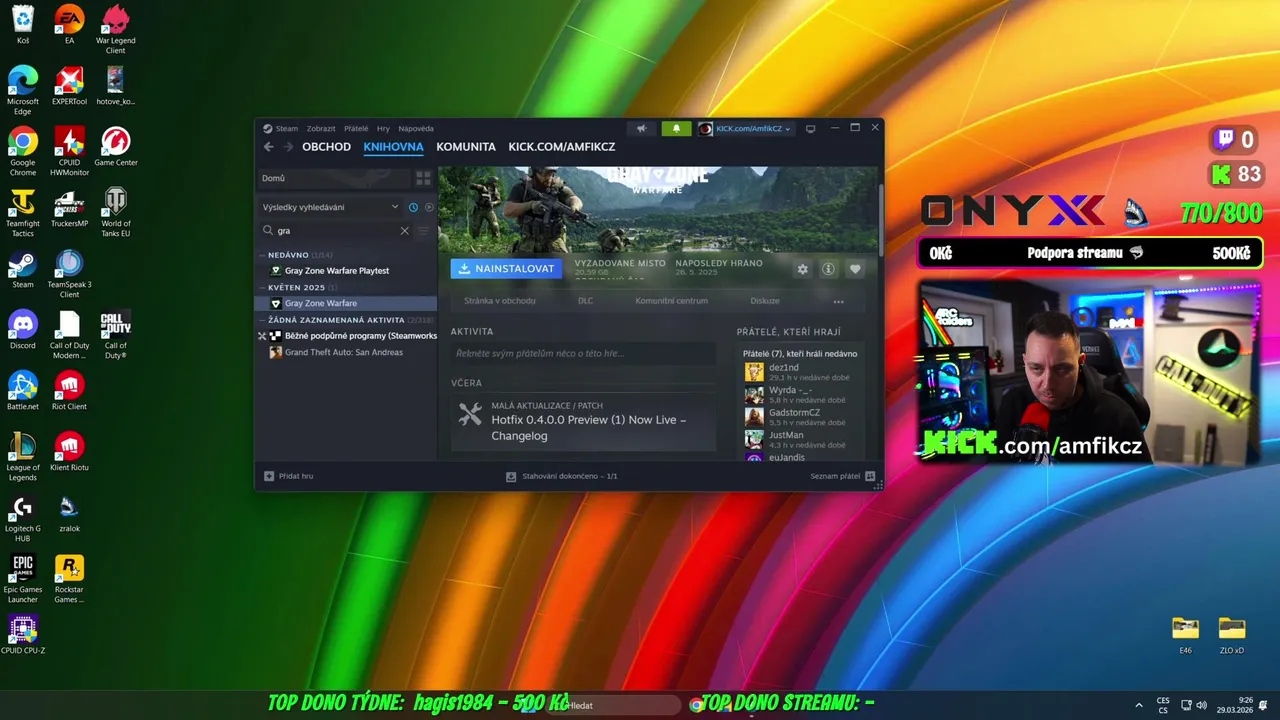Clear the library search text with X
The image size is (1280, 720).
[x=404, y=230]
